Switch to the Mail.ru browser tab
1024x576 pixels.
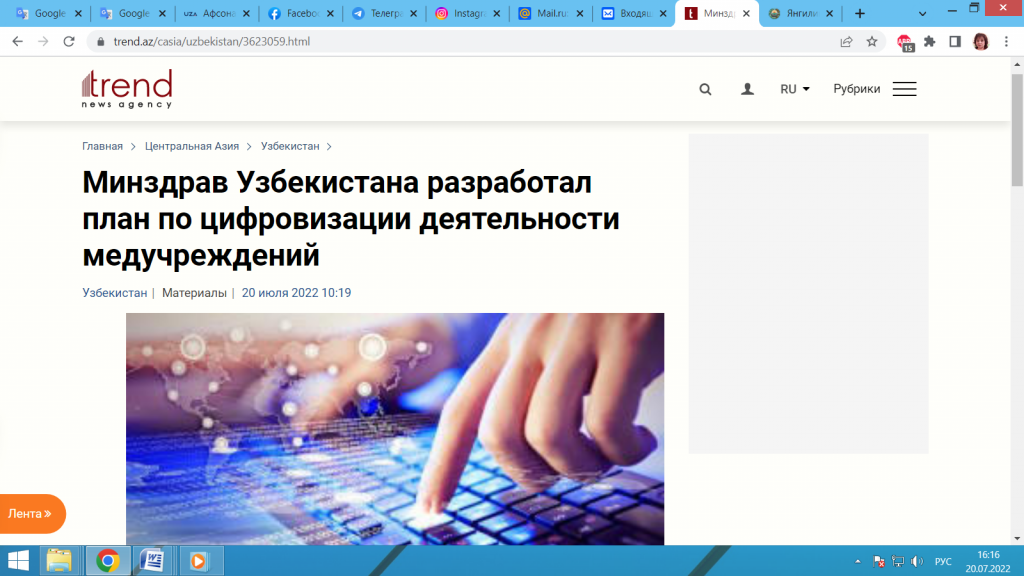545,14
